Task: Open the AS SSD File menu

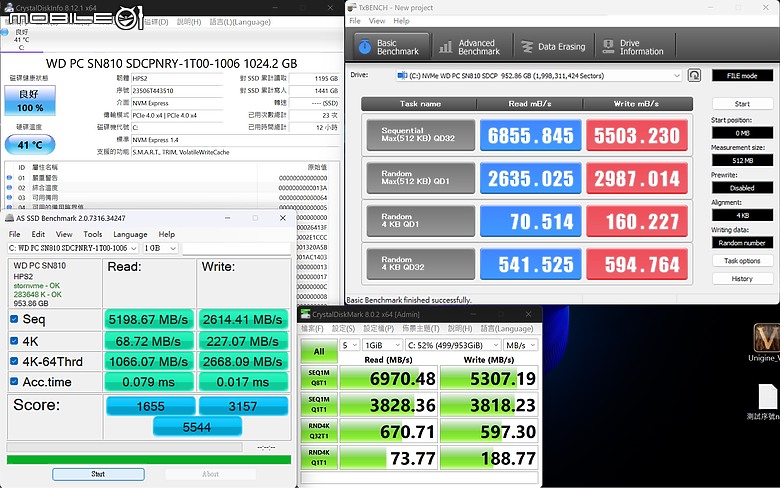Action: point(14,234)
